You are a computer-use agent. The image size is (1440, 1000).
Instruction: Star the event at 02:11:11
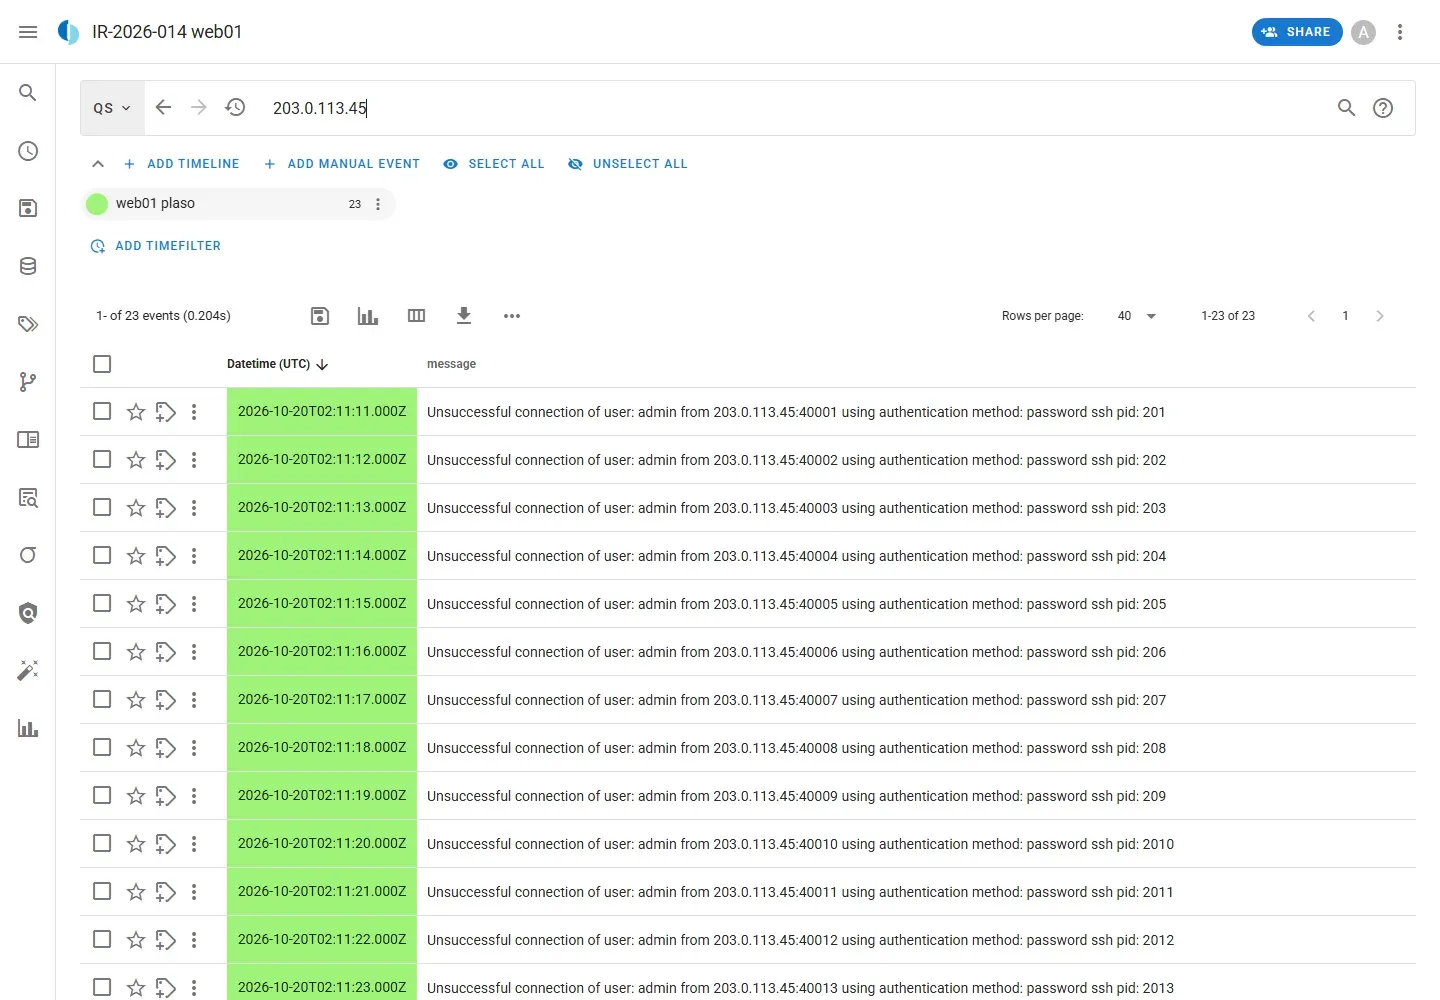(136, 412)
